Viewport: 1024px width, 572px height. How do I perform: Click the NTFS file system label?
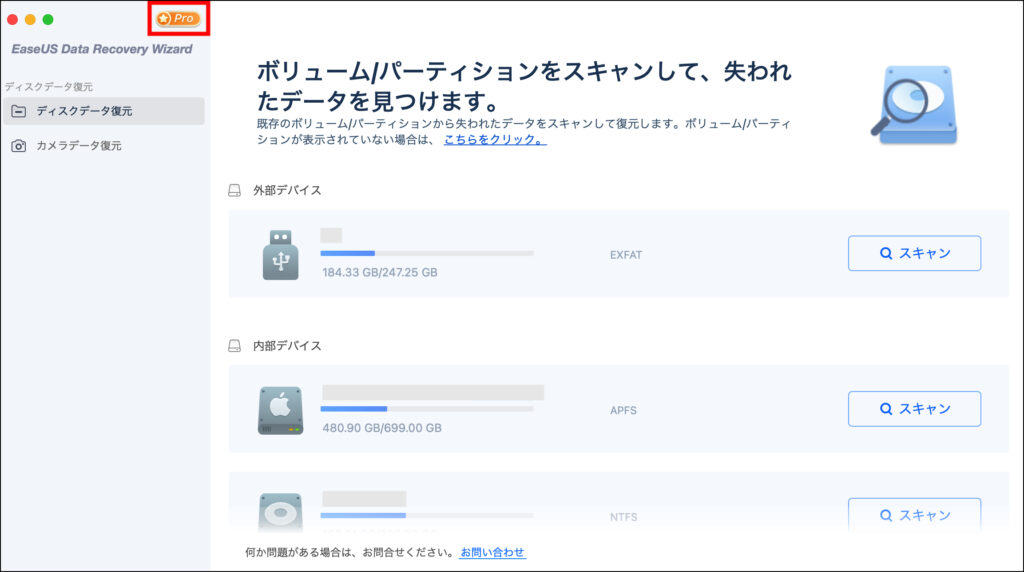[624, 516]
